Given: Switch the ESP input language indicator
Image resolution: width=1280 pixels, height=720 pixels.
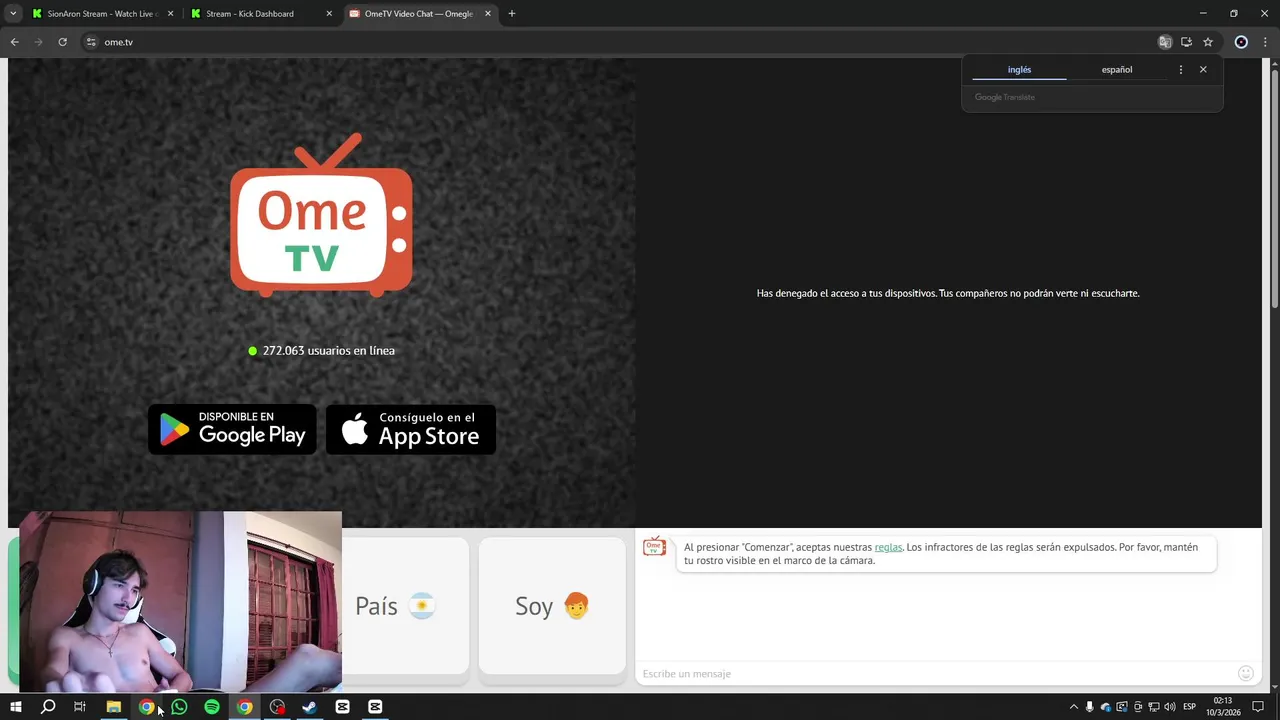Looking at the screenshot, I should tap(1190, 707).
